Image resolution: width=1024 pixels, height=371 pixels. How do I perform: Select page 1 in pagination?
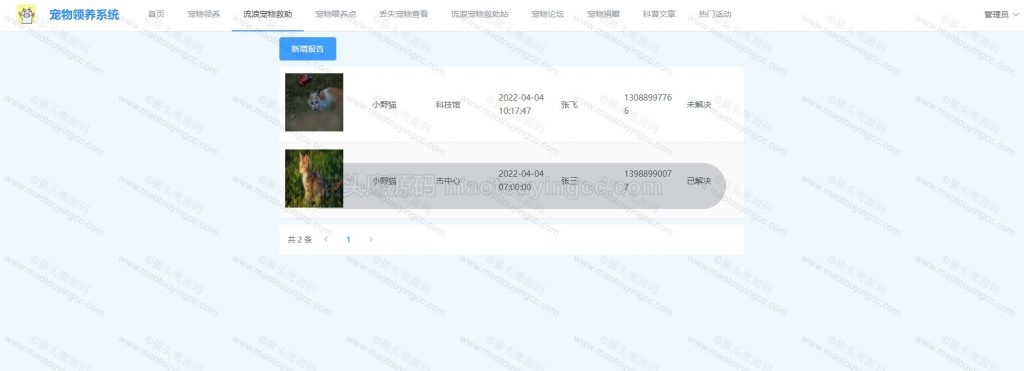tap(348, 240)
